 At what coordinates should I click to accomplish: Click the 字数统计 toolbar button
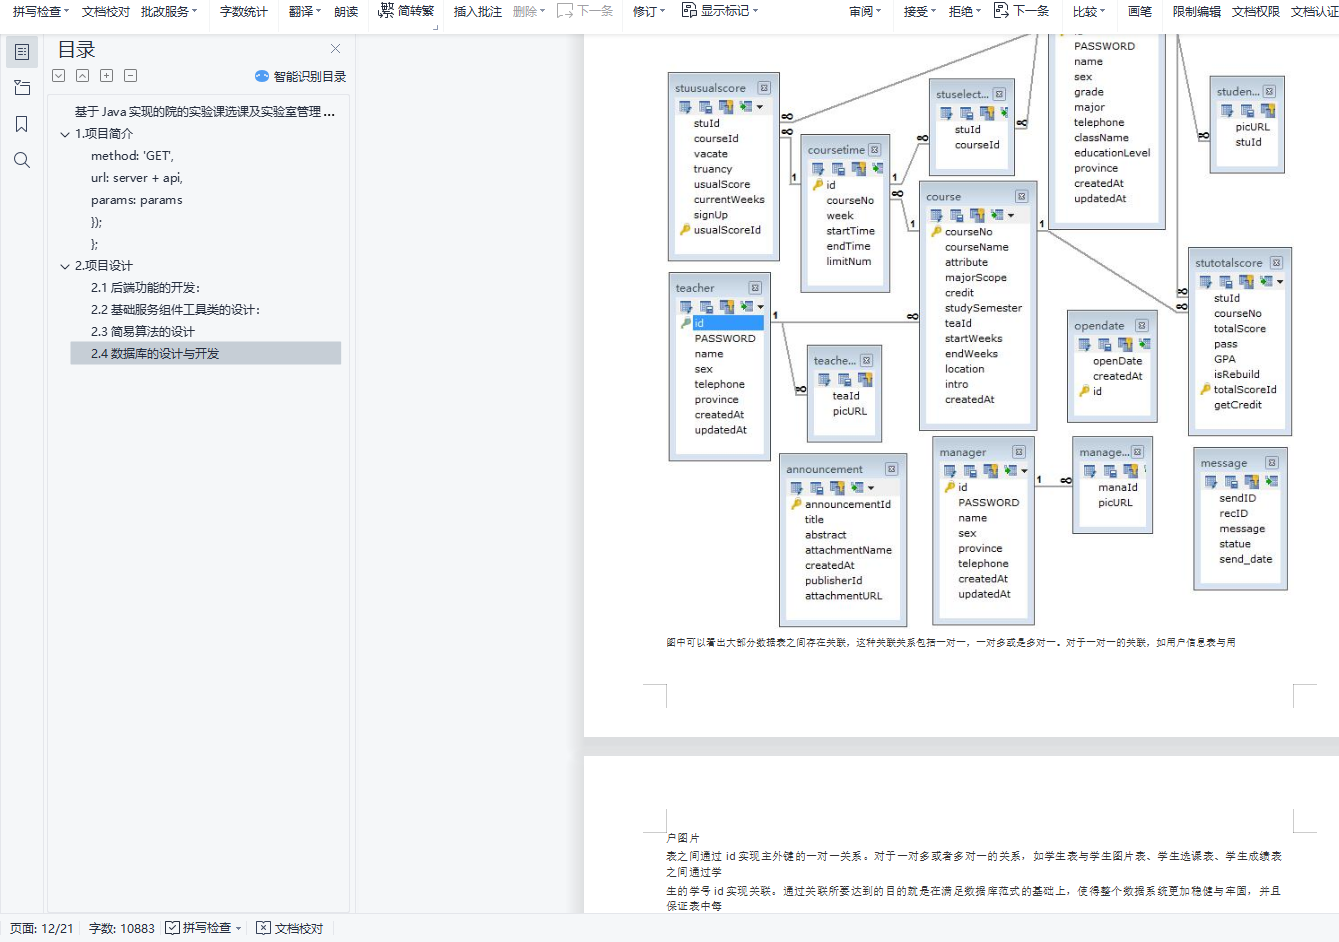click(x=244, y=11)
